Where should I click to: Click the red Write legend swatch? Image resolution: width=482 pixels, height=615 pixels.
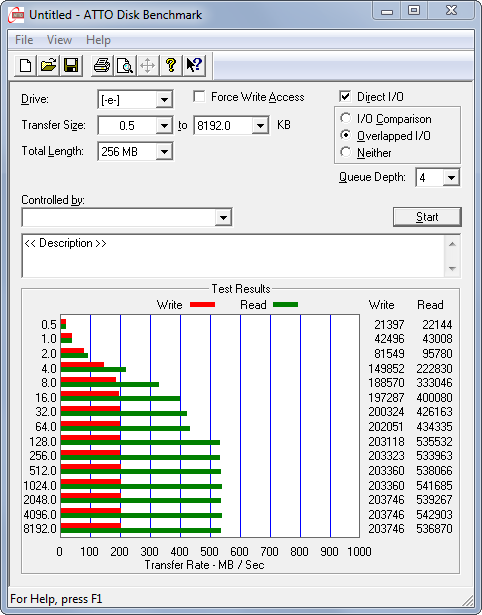tap(202, 304)
